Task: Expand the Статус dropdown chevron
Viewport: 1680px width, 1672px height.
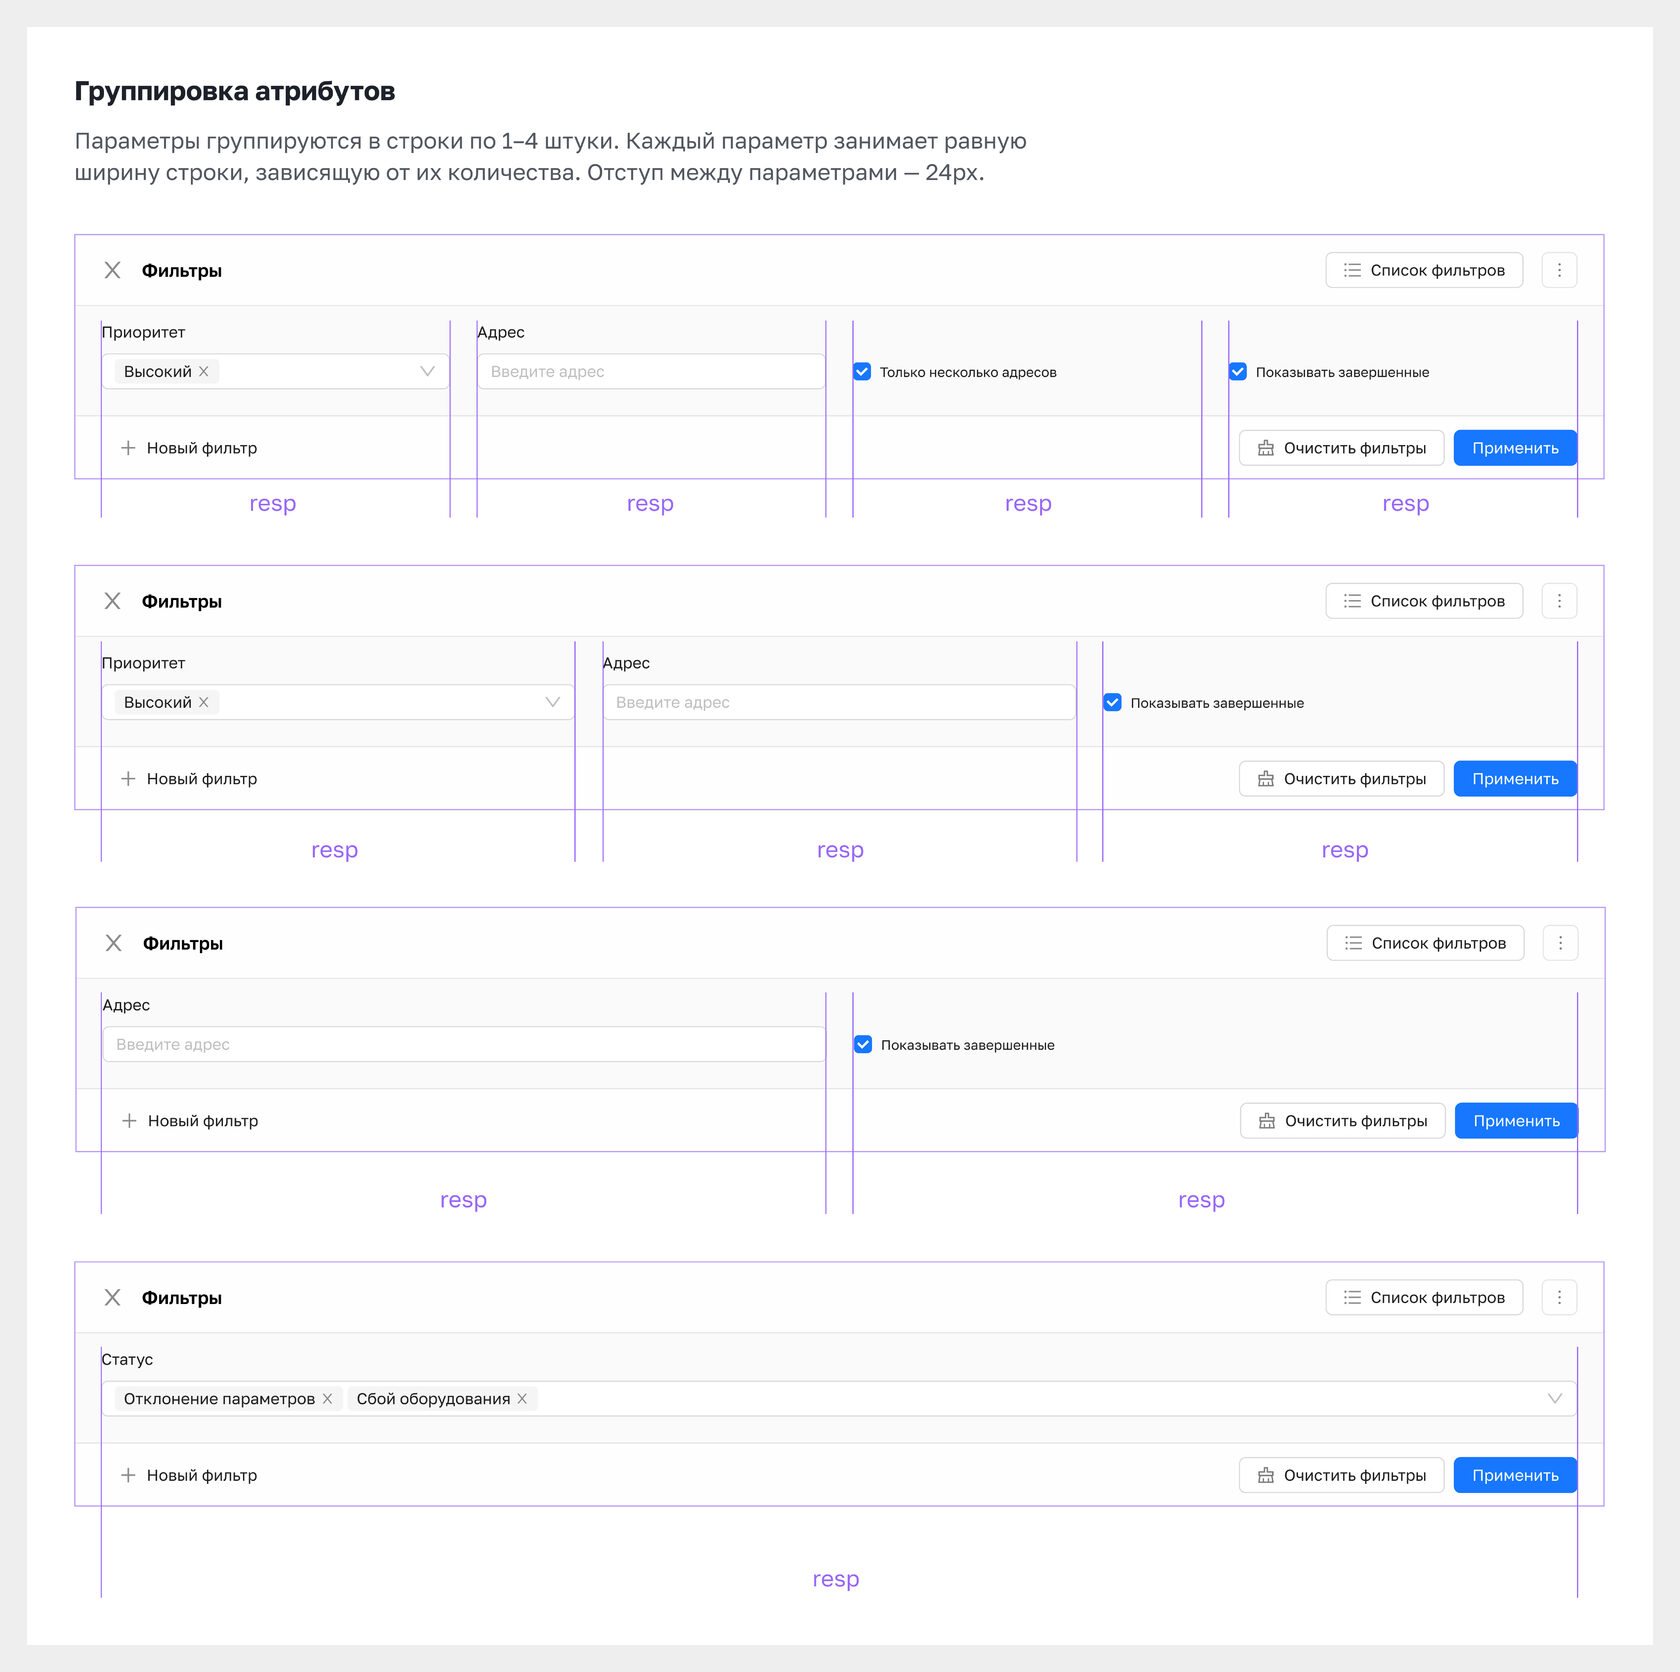Action: point(1554,1398)
